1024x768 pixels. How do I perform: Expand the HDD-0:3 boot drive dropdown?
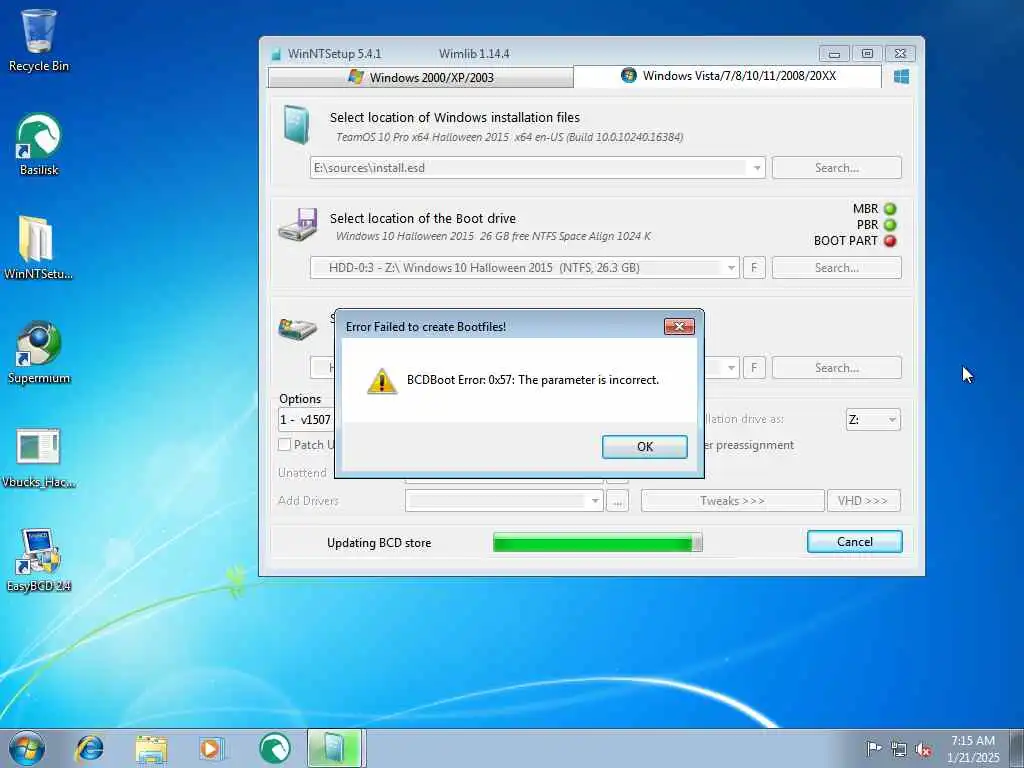click(x=731, y=268)
